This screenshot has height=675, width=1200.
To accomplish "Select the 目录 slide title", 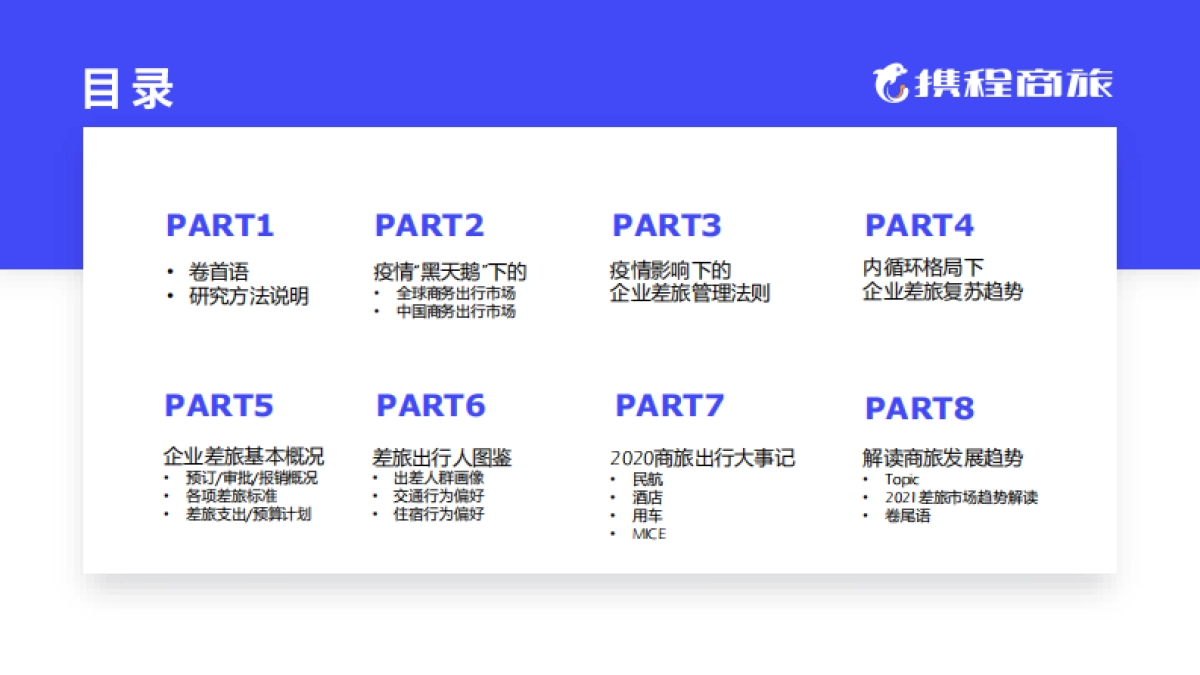I will [128, 88].
